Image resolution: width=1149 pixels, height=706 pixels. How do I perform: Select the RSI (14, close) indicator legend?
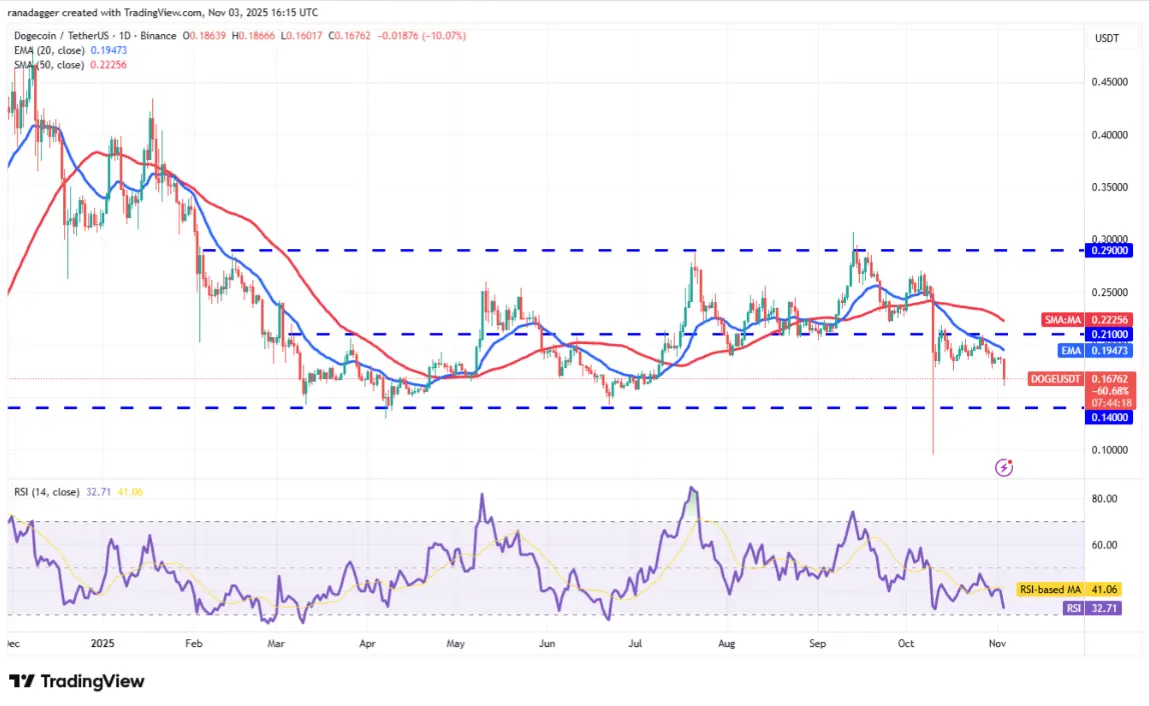coord(78,492)
